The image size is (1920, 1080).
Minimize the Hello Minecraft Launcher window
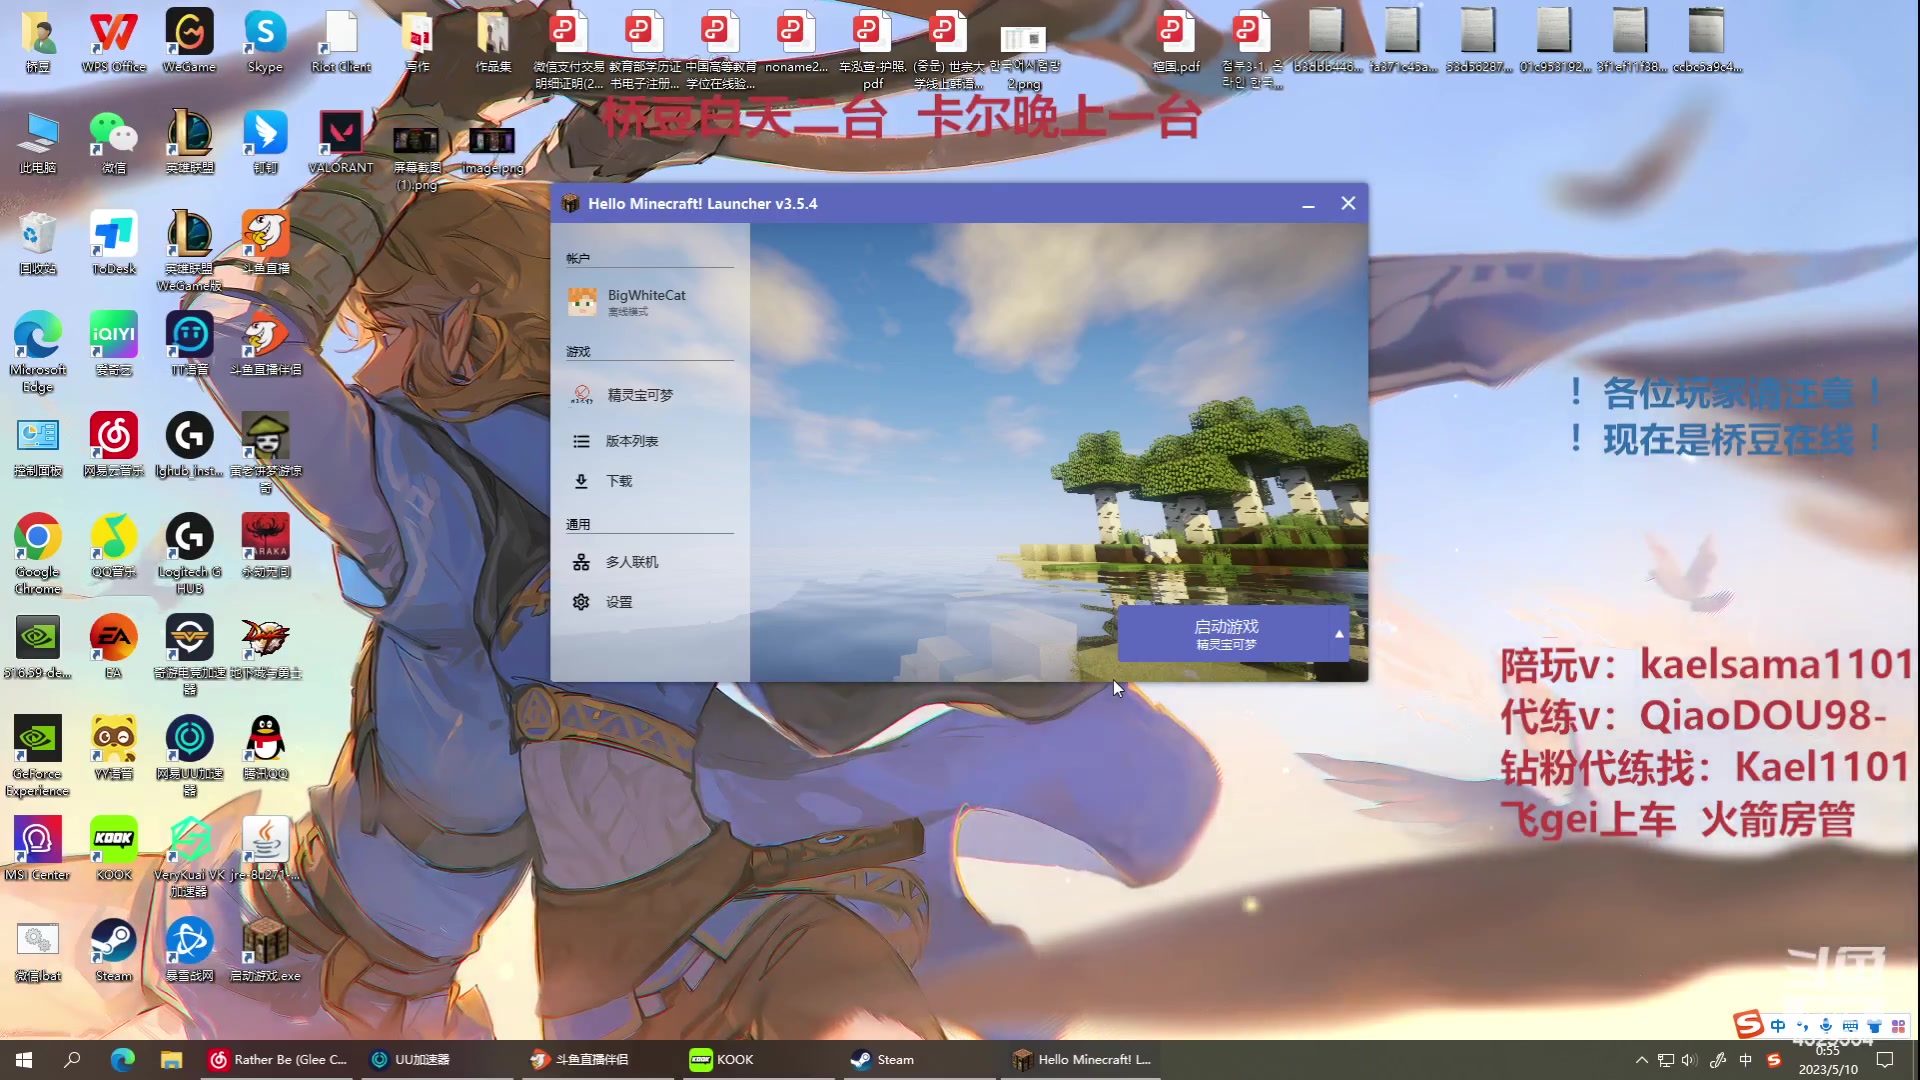pyautogui.click(x=1308, y=204)
